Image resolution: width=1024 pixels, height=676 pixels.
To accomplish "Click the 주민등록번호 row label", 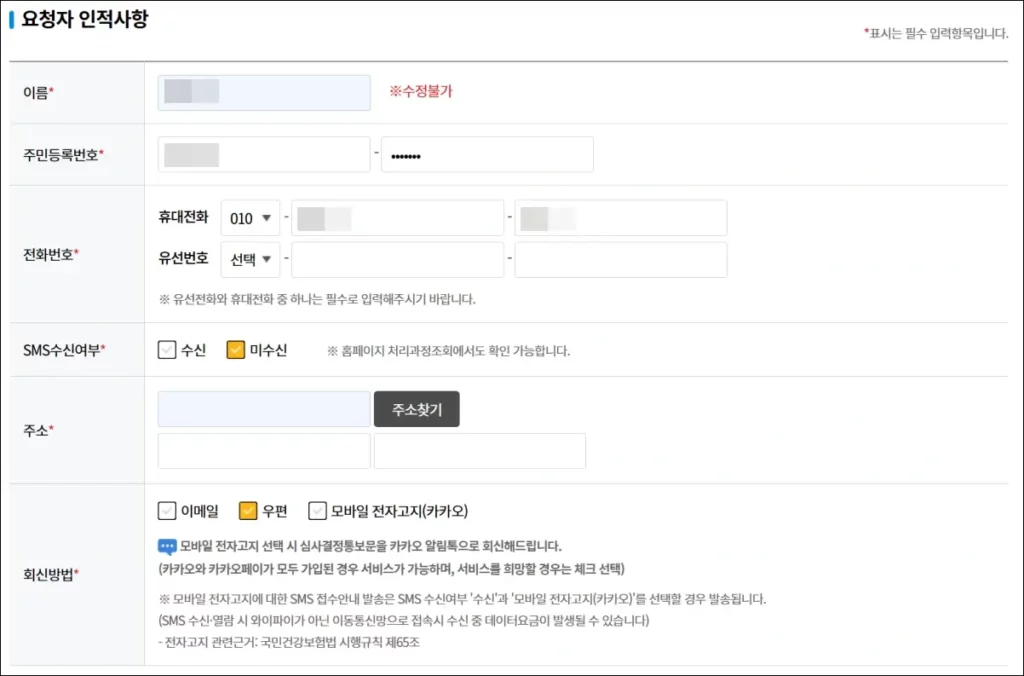I will click(x=63, y=155).
